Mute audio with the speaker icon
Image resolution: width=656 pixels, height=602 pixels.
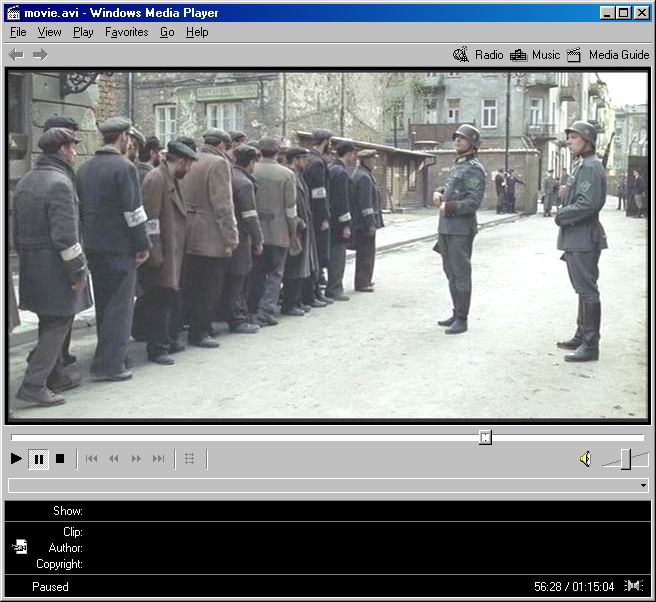586,459
